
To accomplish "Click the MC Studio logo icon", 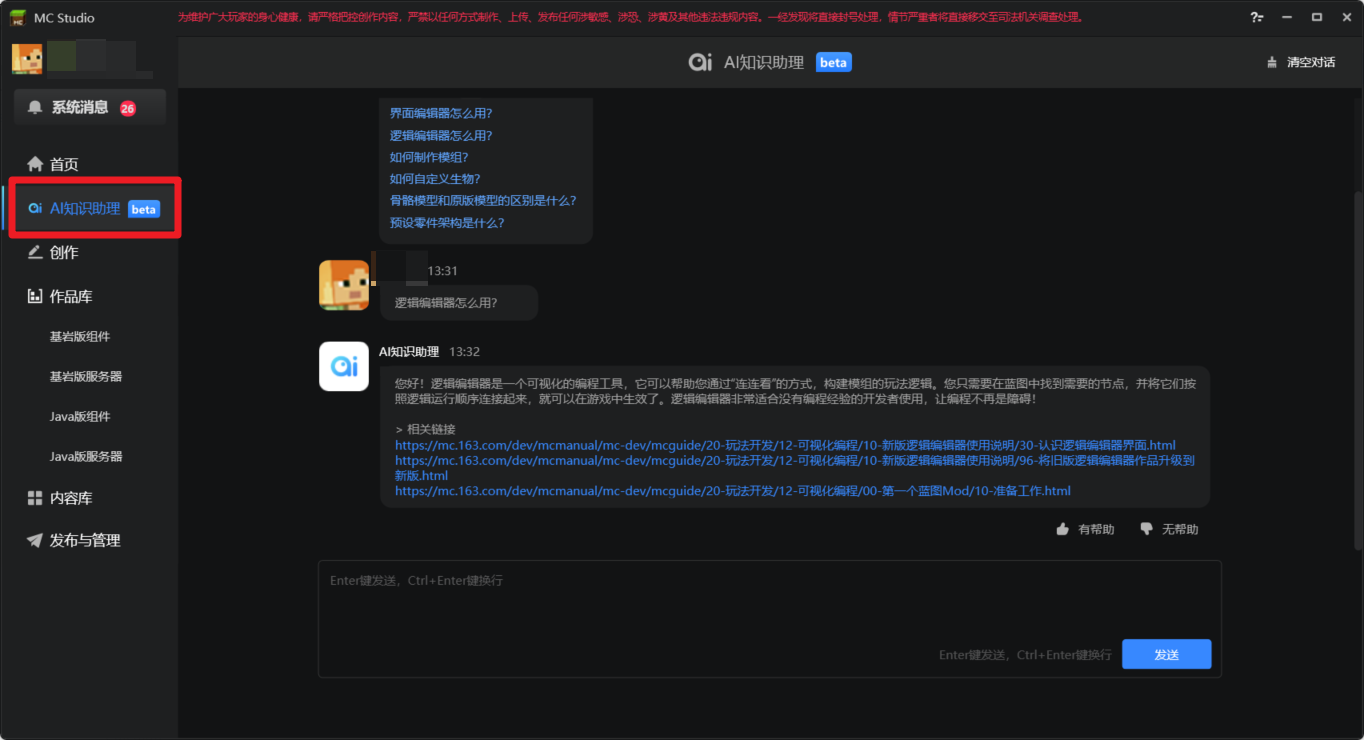I will (x=18, y=17).
